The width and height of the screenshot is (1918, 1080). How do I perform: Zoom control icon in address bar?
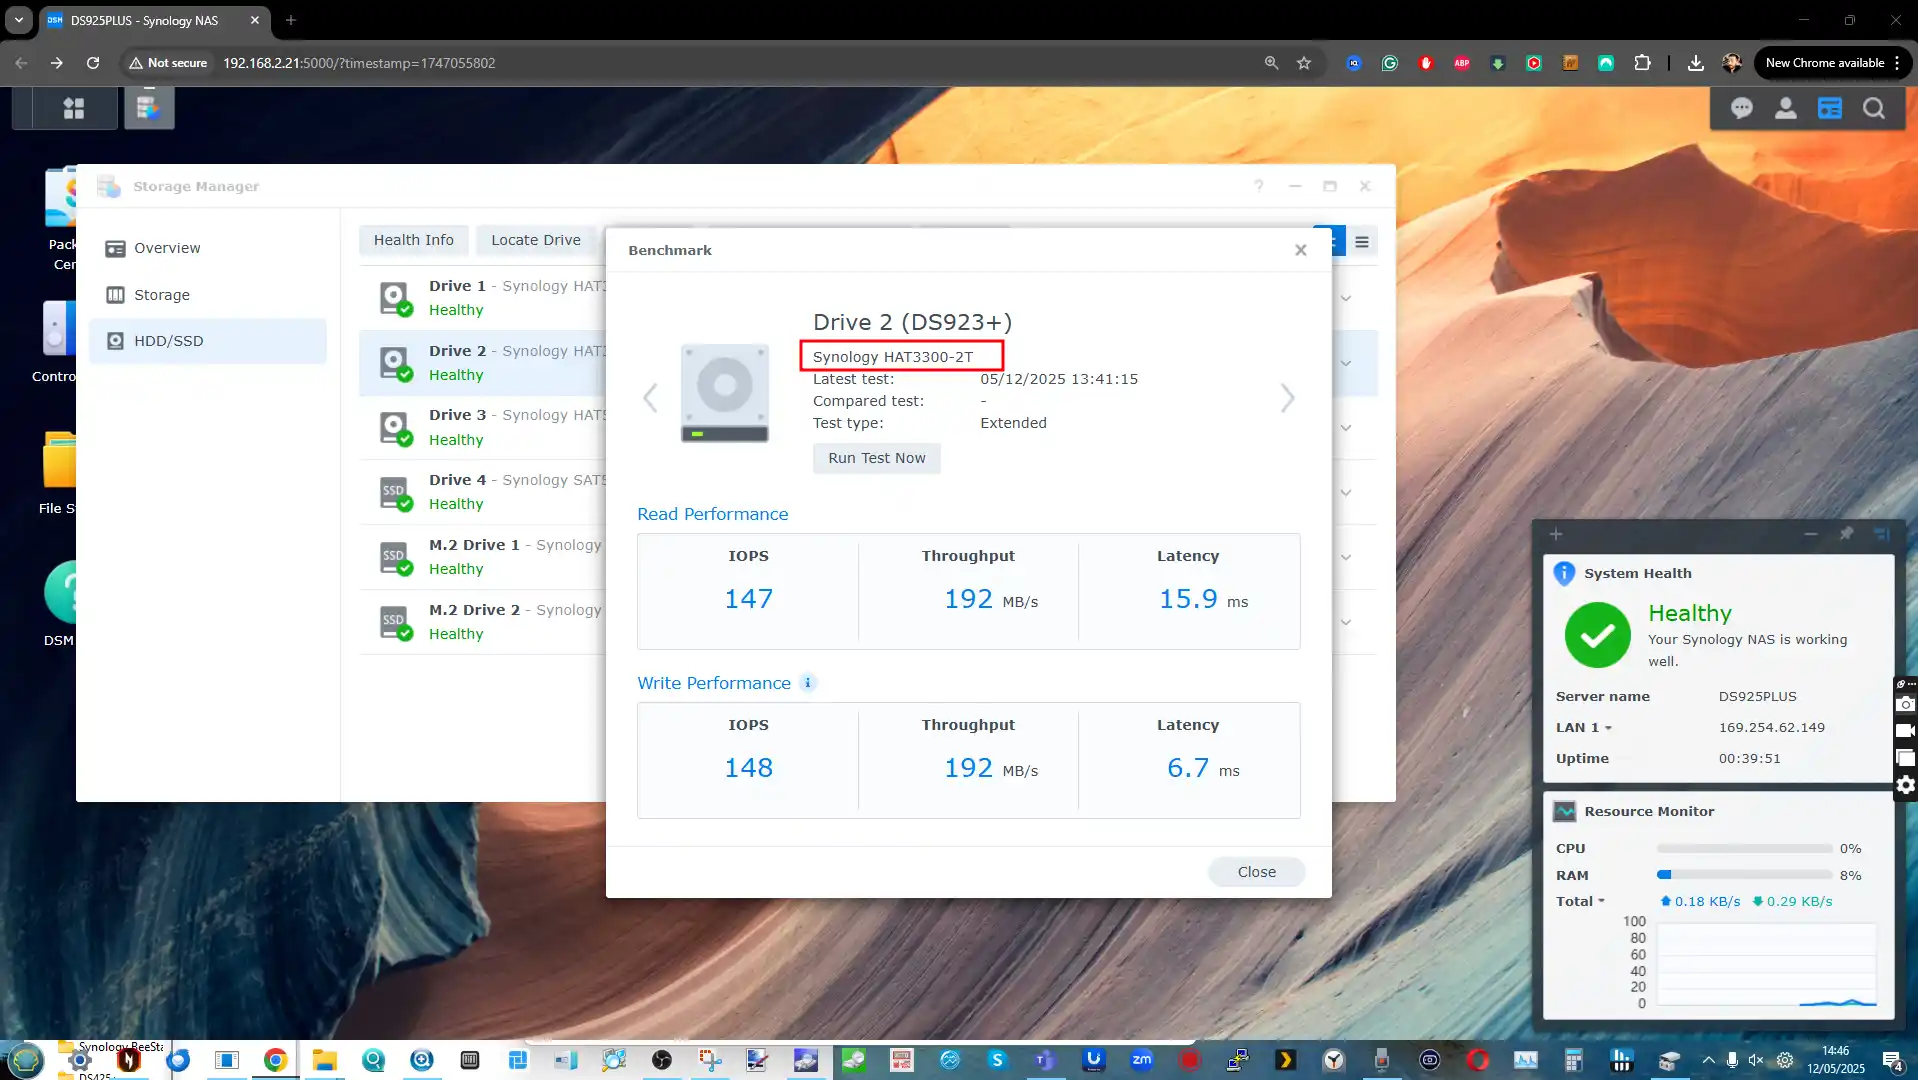point(1271,63)
